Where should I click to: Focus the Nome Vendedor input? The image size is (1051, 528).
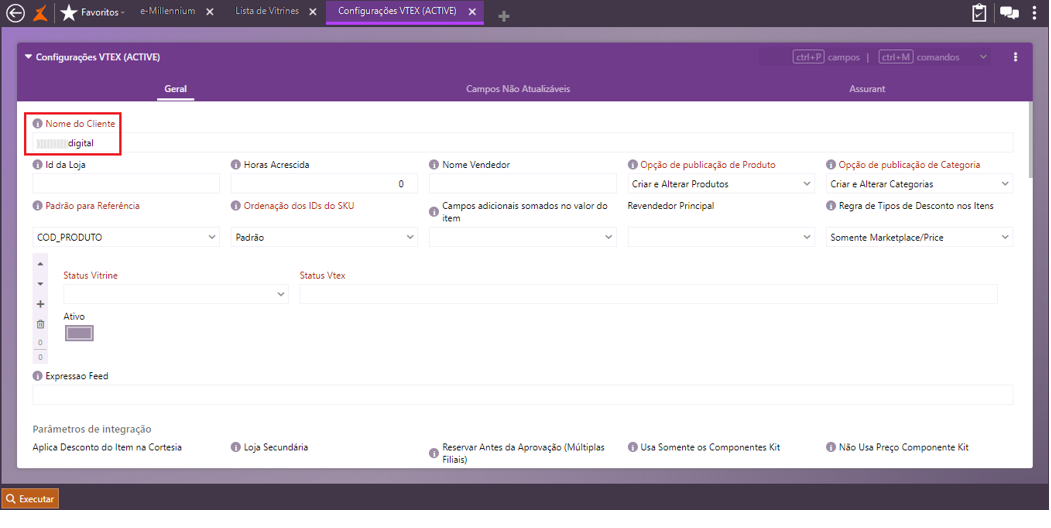point(523,184)
